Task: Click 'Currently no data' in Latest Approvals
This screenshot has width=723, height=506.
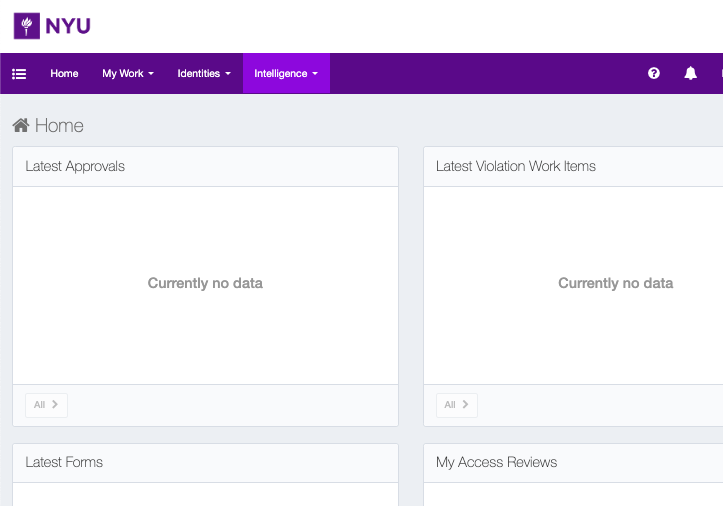Action: [x=205, y=283]
